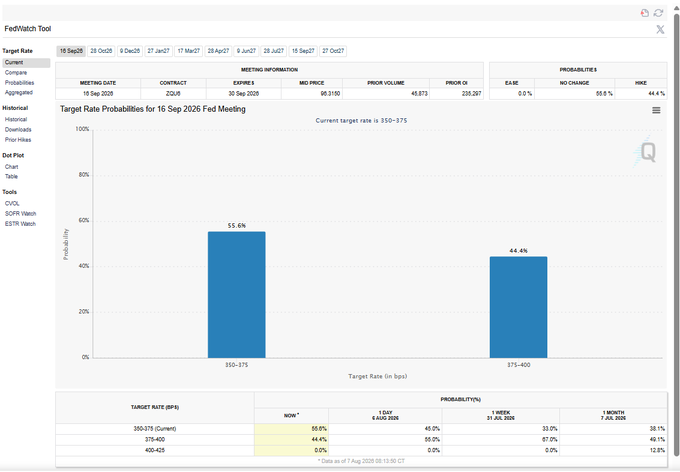
Task: Click the 375-400 table row label
Action: pyautogui.click(x=155, y=439)
